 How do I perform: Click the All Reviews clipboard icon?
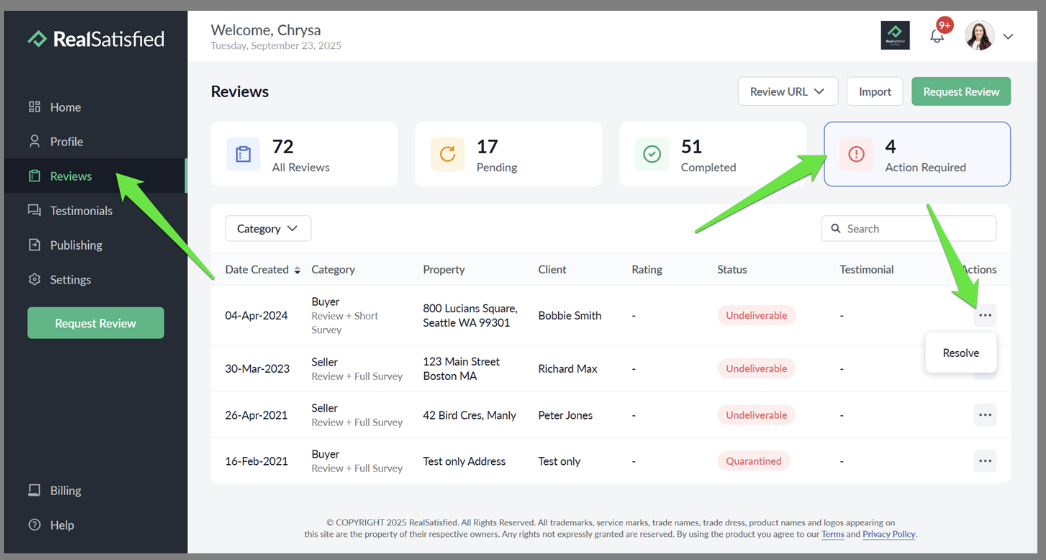tap(243, 154)
